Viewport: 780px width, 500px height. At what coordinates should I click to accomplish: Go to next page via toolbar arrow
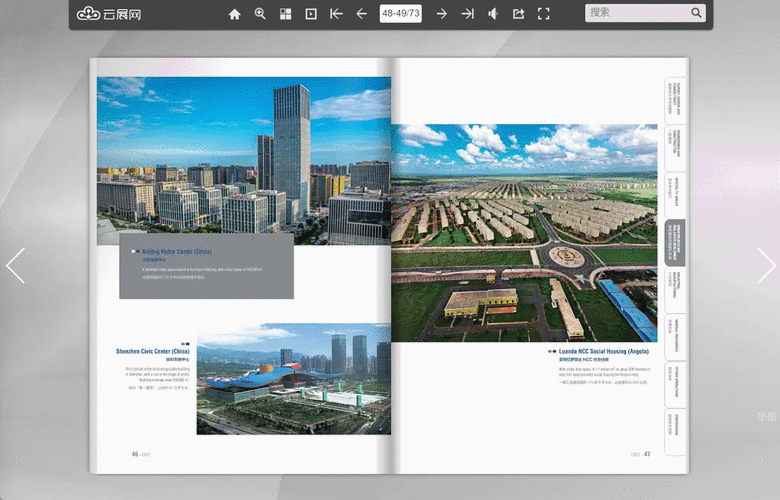tap(441, 14)
